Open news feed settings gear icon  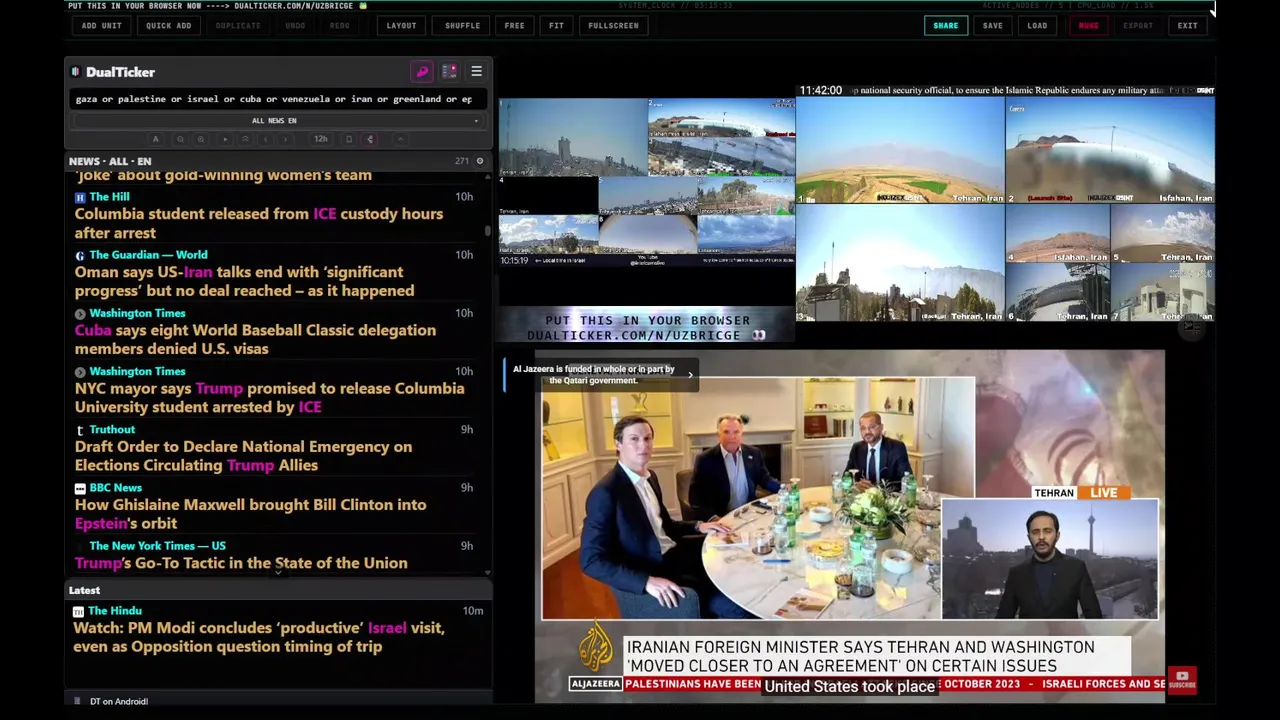[x=480, y=161]
